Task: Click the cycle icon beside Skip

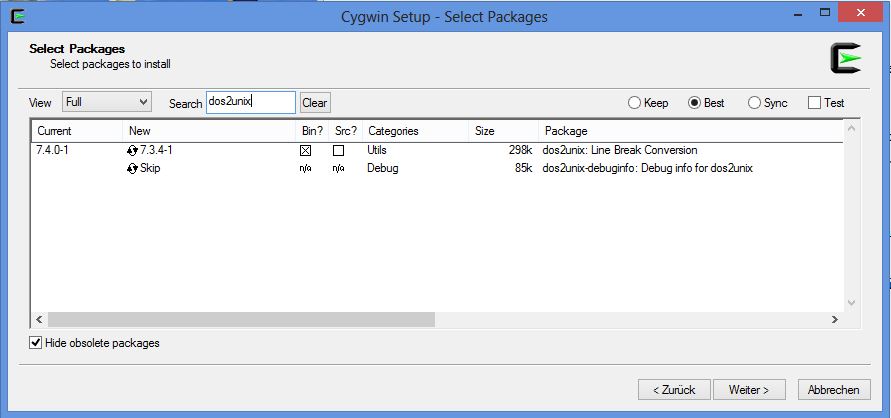Action: point(132,169)
